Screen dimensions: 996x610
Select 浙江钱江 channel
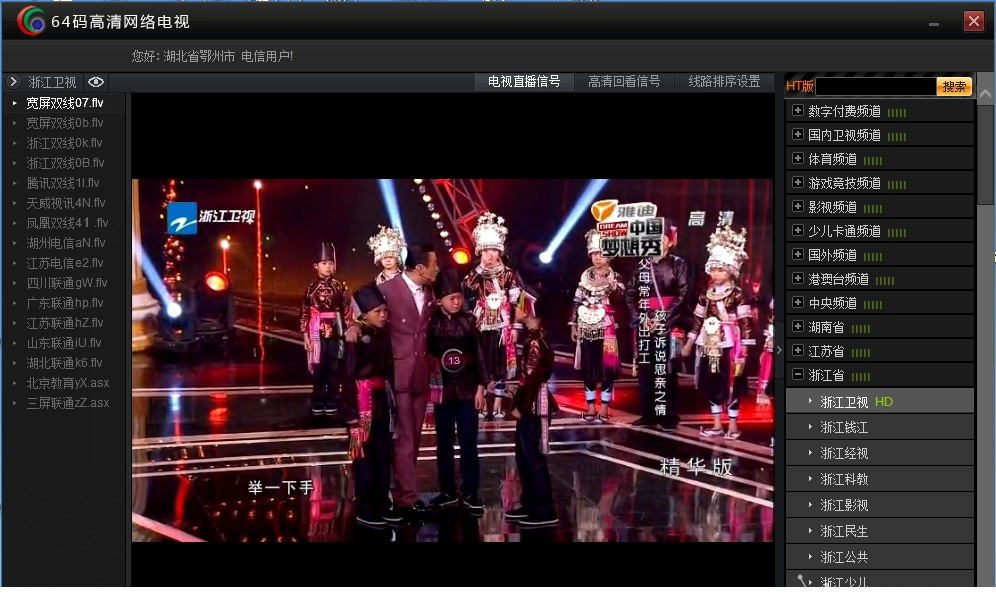point(880,428)
